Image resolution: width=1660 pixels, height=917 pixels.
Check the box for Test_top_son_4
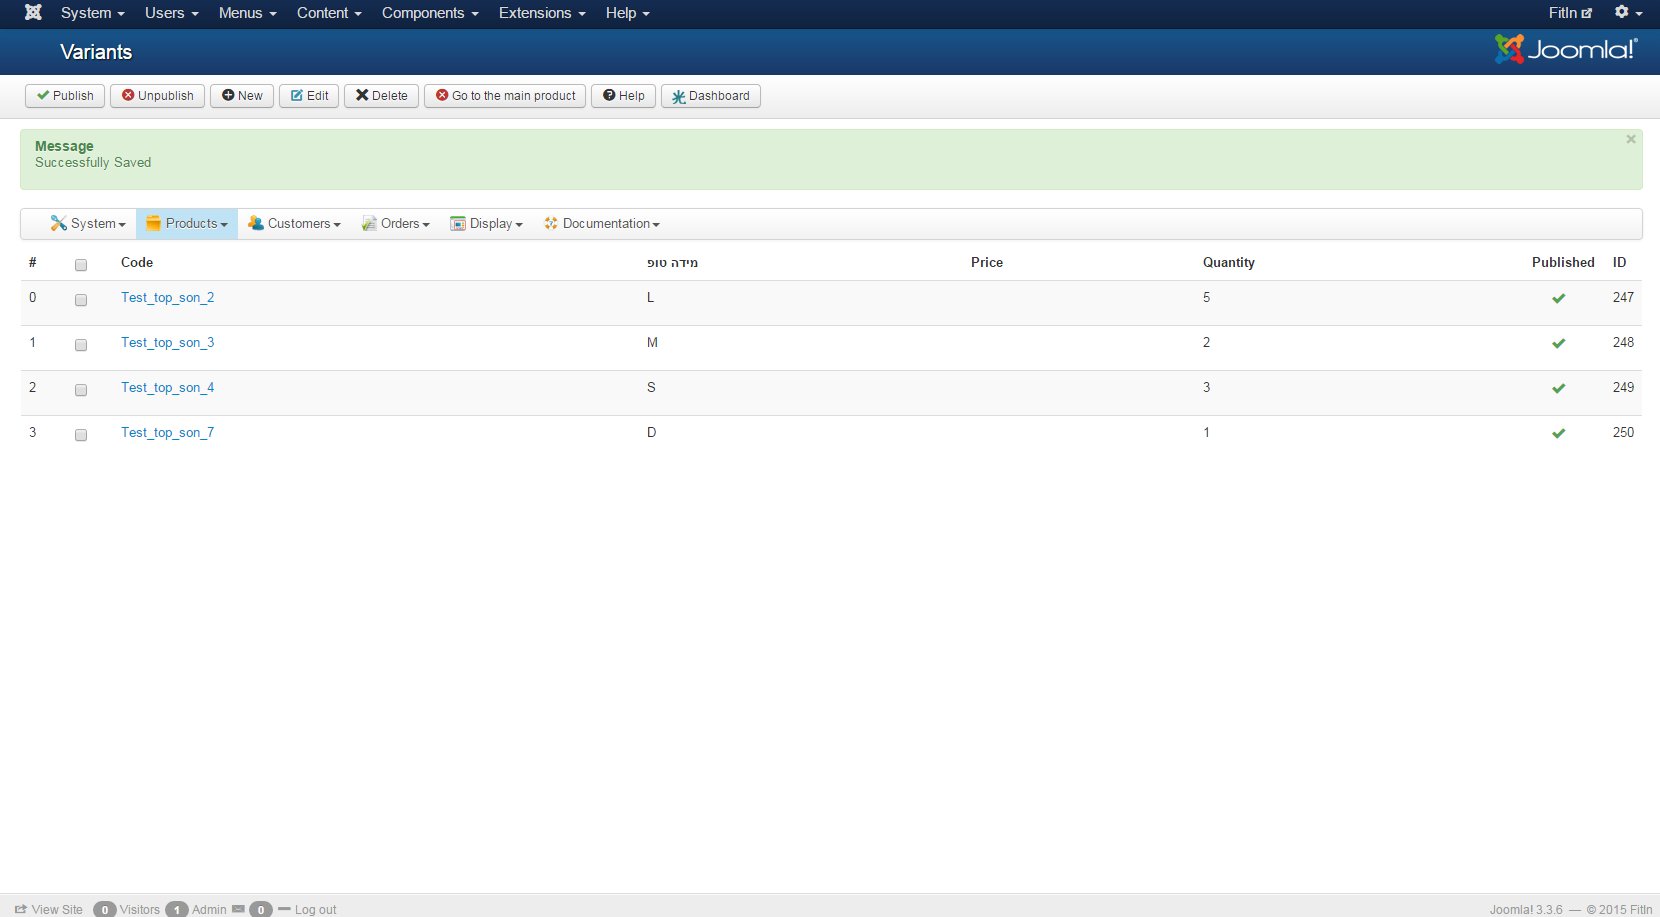81,390
